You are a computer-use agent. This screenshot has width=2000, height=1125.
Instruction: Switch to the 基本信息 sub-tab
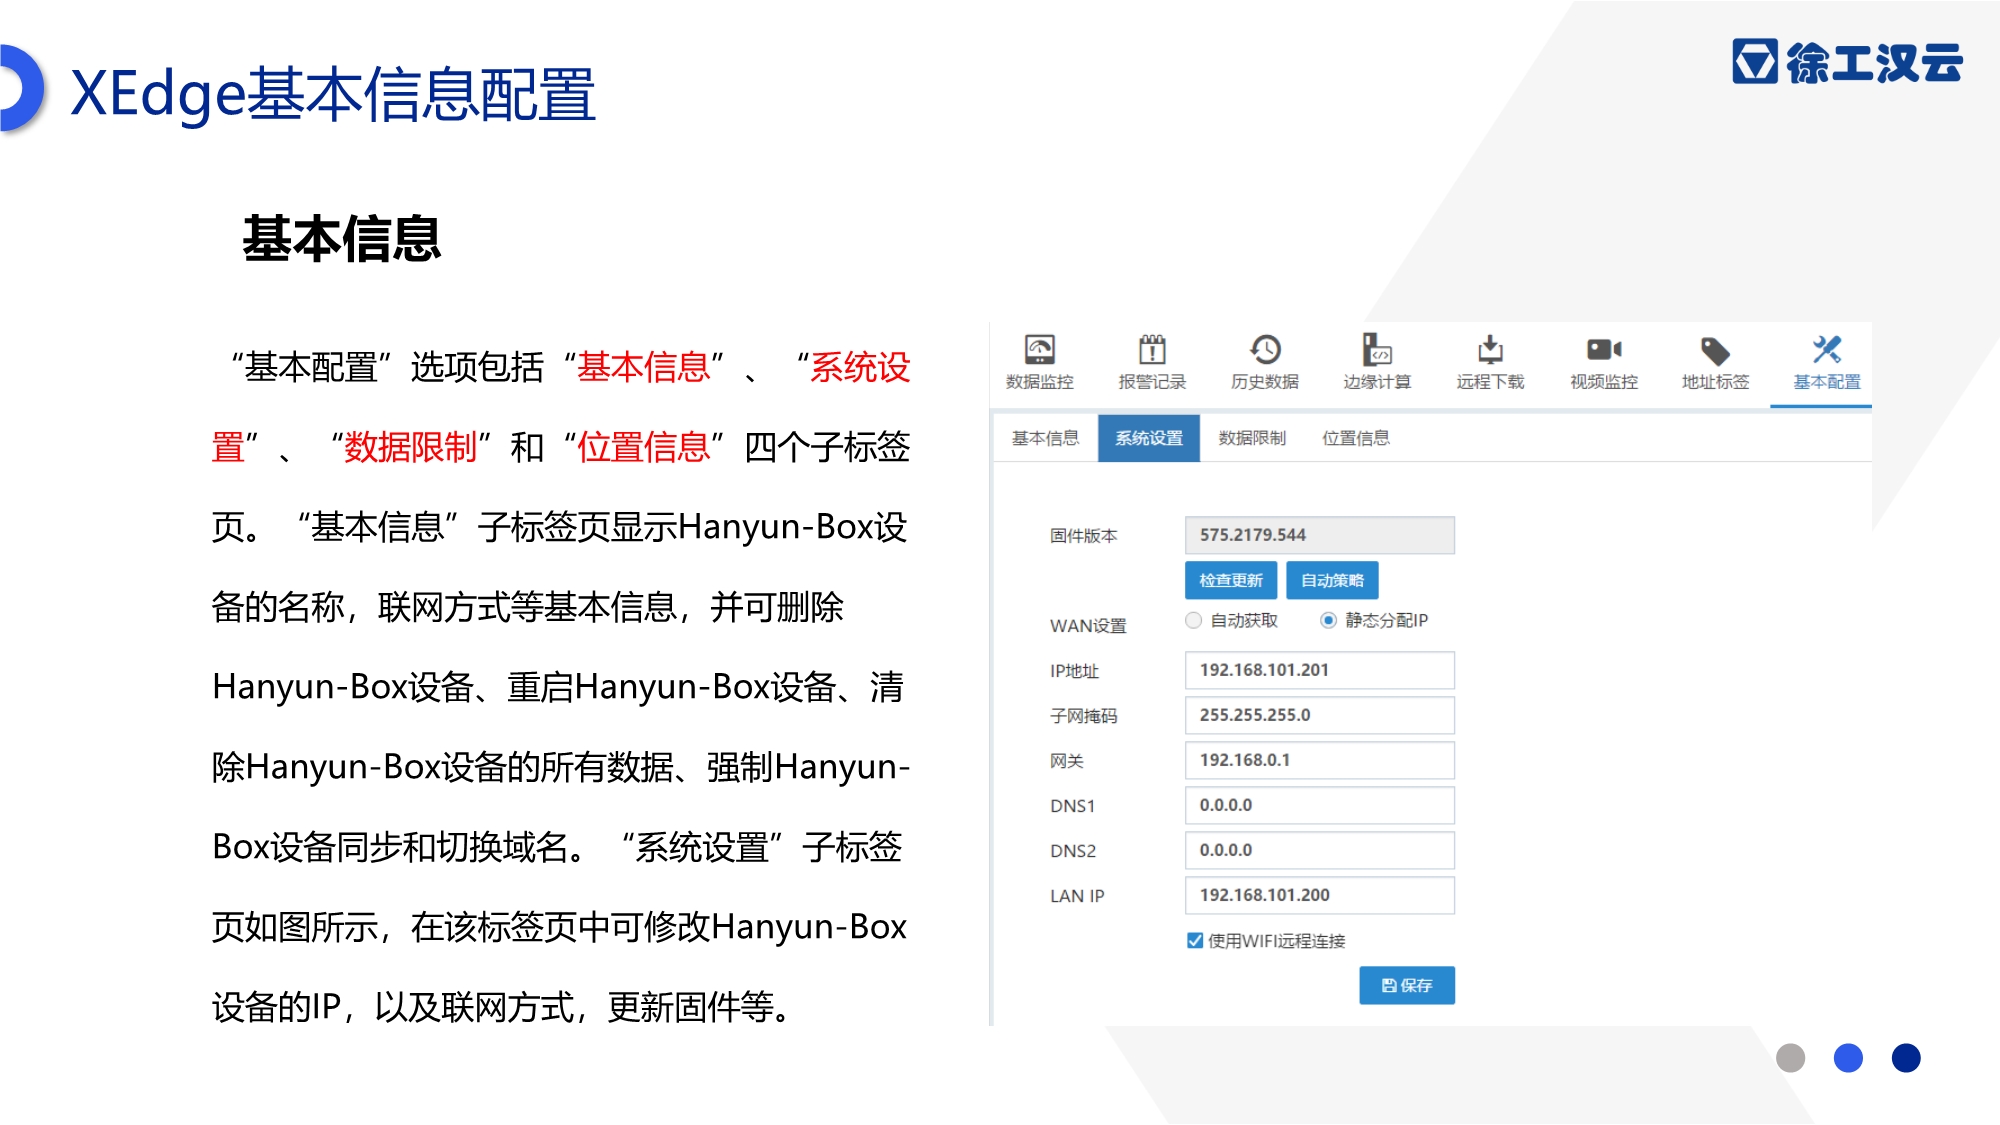click(x=1045, y=438)
